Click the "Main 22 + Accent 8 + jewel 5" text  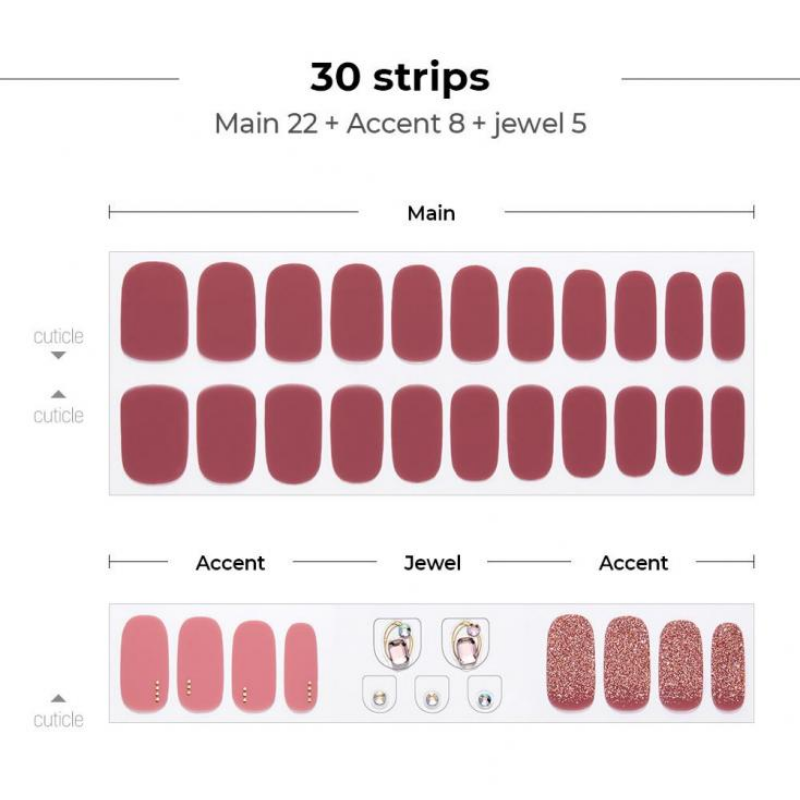click(x=400, y=124)
